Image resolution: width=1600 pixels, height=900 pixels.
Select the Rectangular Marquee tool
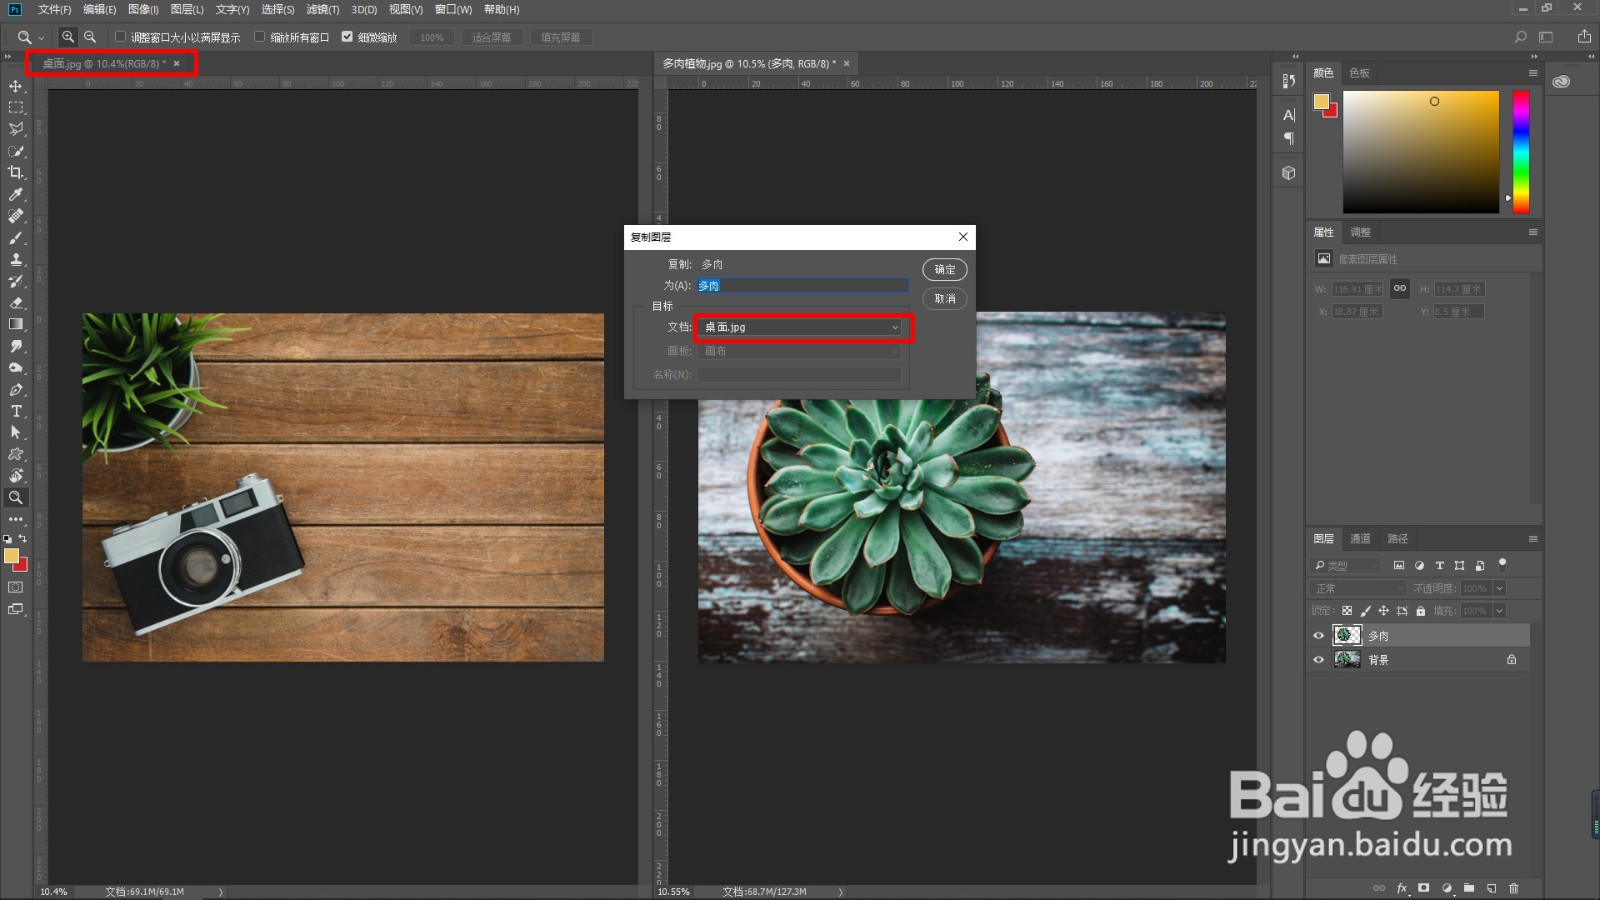click(16, 108)
